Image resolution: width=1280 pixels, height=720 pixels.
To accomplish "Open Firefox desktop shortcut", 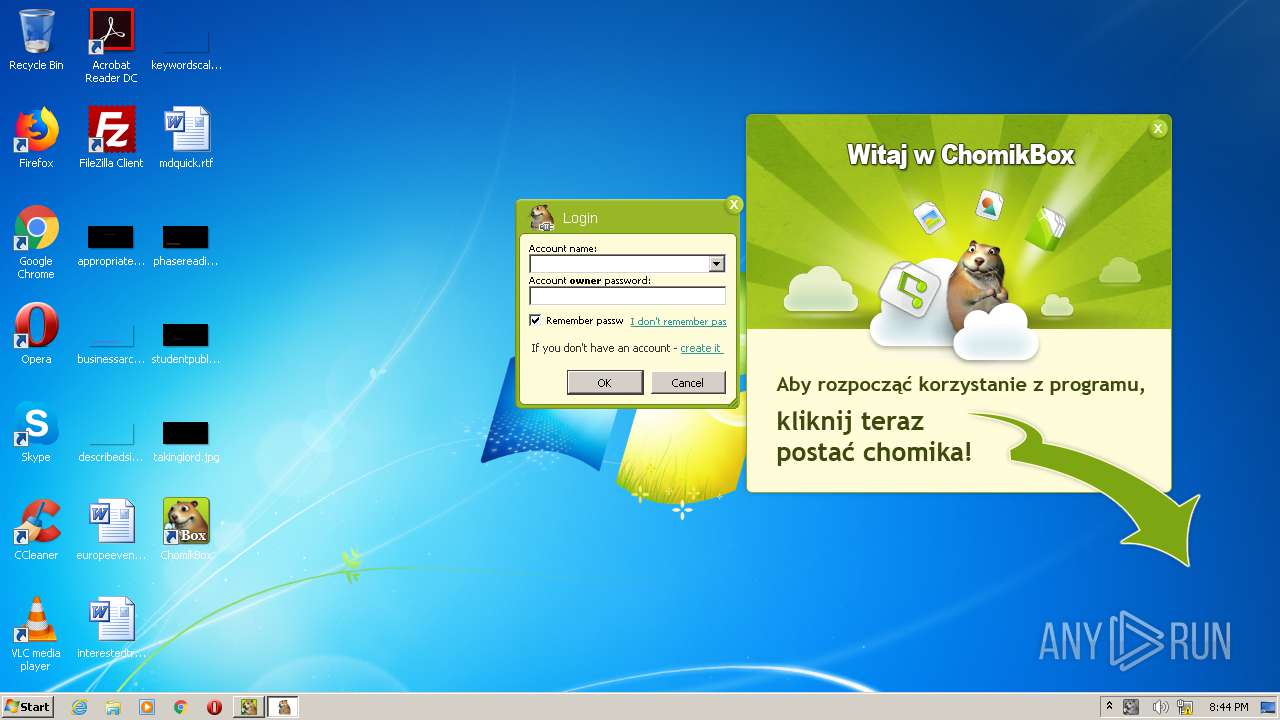I will click(x=36, y=138).
